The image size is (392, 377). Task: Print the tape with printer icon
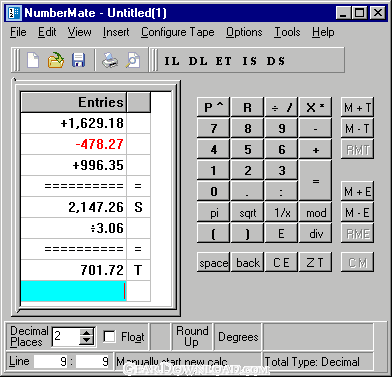point(110,60)
